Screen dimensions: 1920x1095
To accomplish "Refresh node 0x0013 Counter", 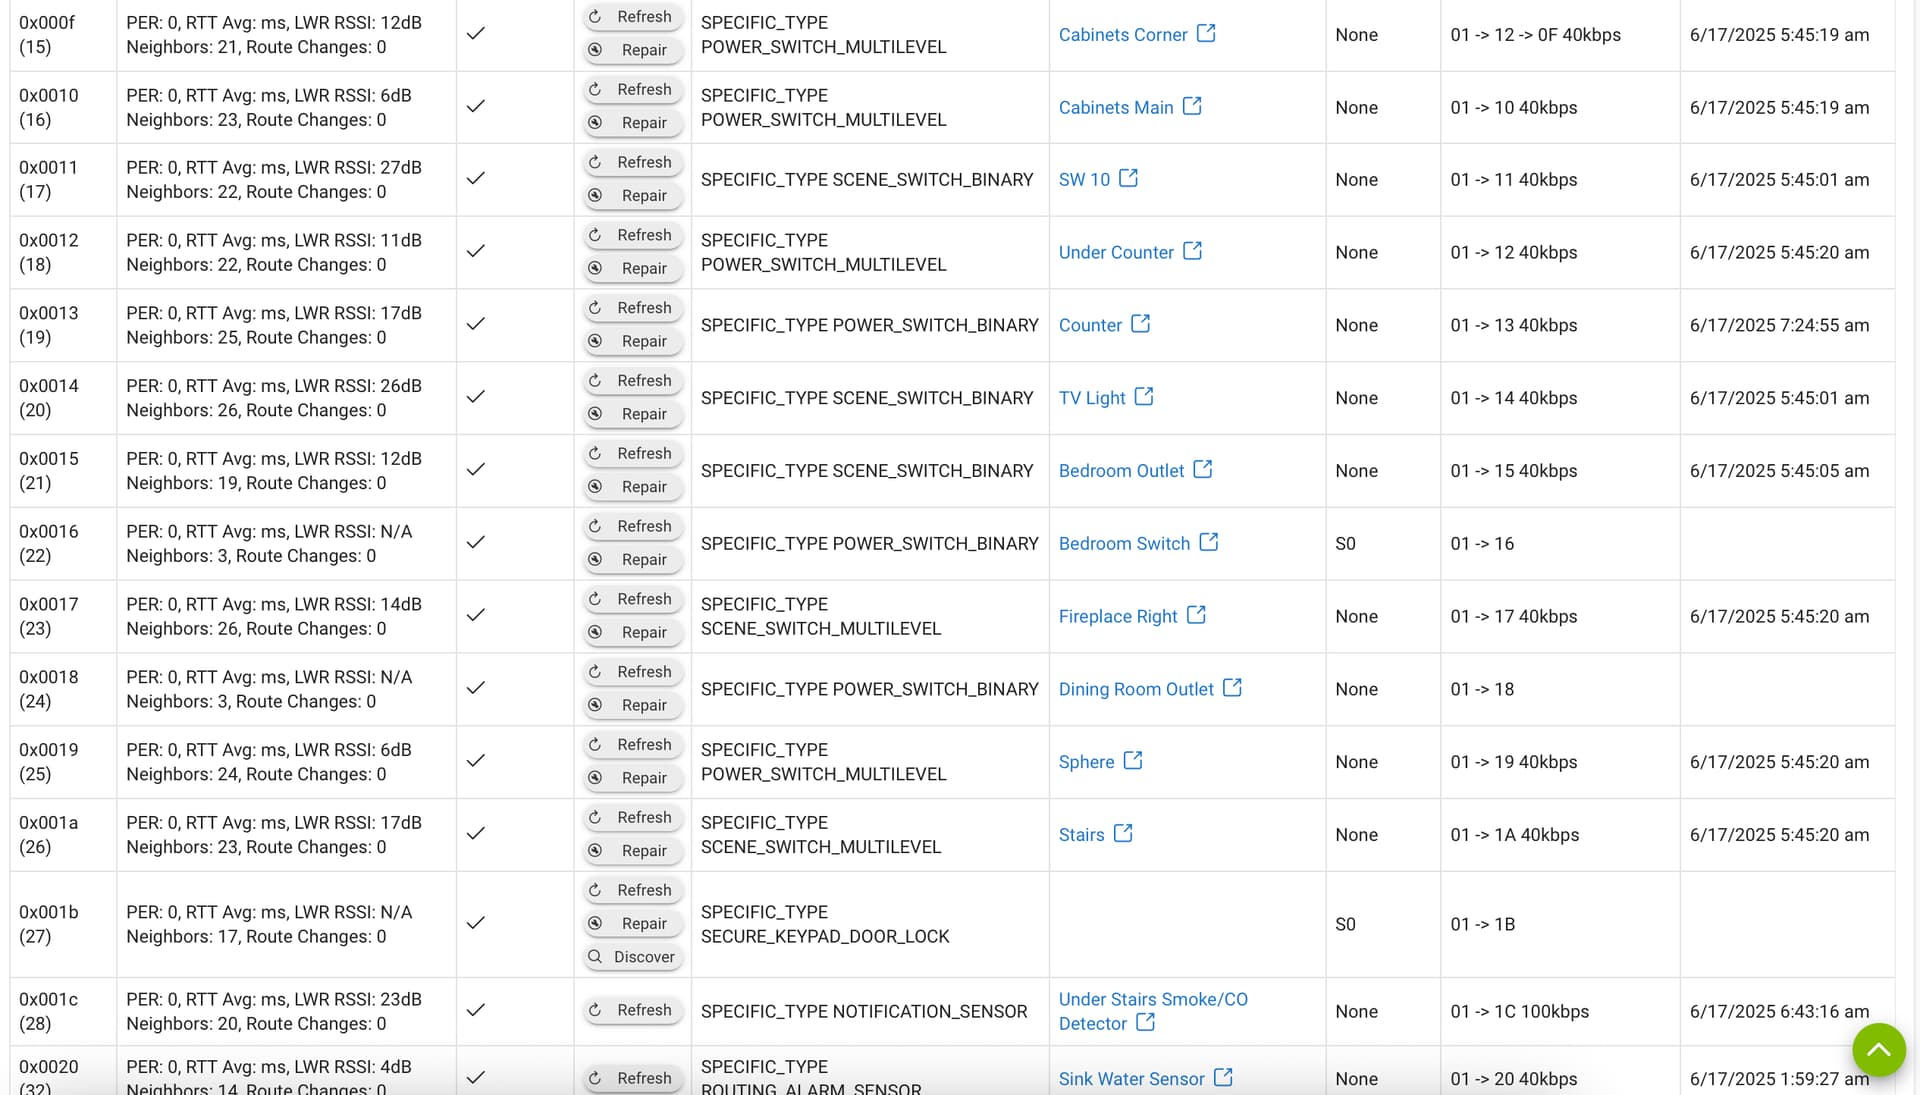I will pos(633,308).
